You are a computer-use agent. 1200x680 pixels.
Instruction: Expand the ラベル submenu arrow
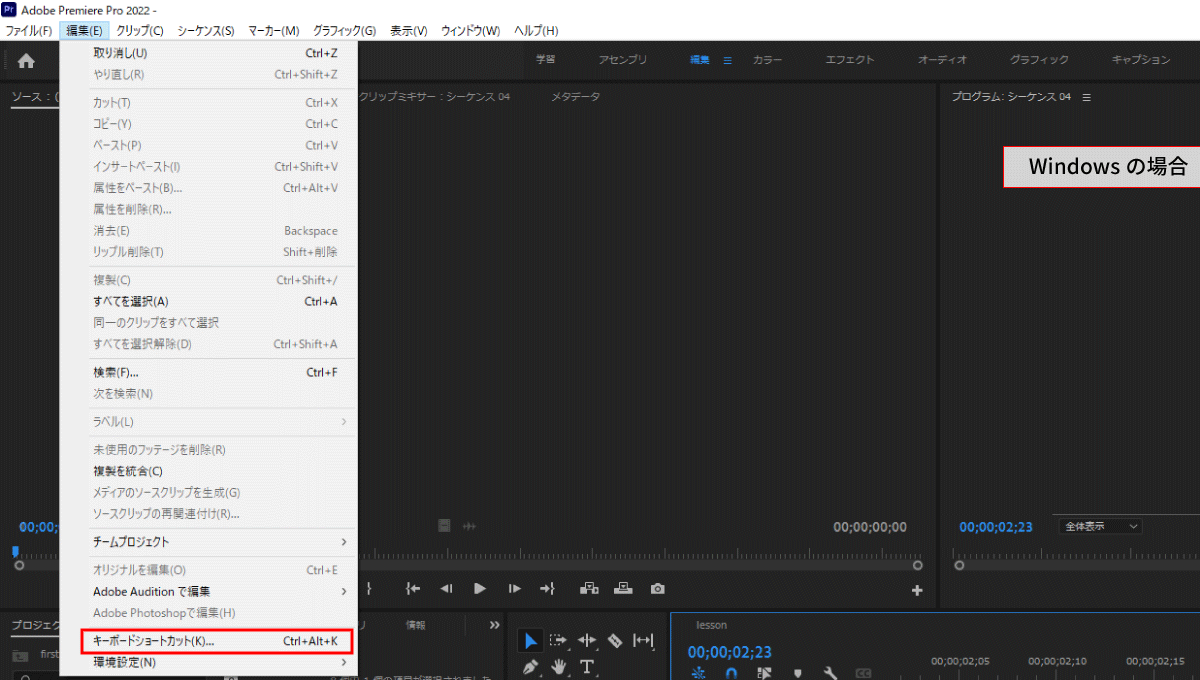344,422
